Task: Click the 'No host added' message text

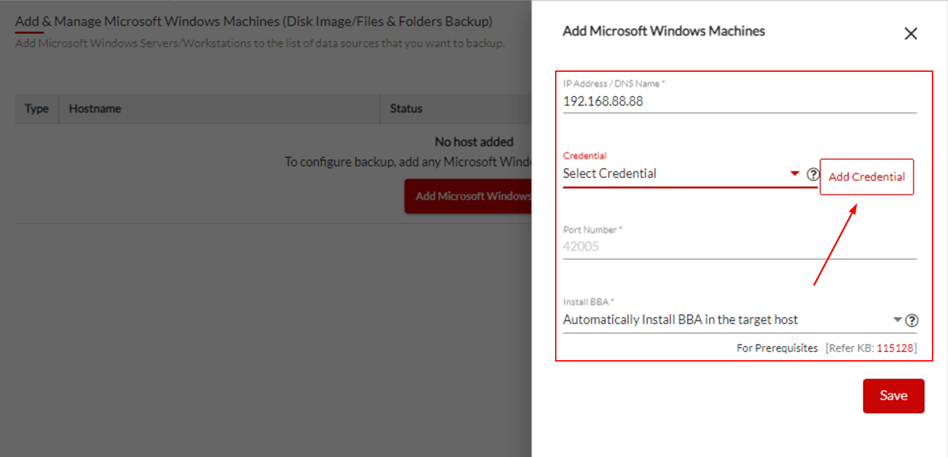Action: coord(474,142)
